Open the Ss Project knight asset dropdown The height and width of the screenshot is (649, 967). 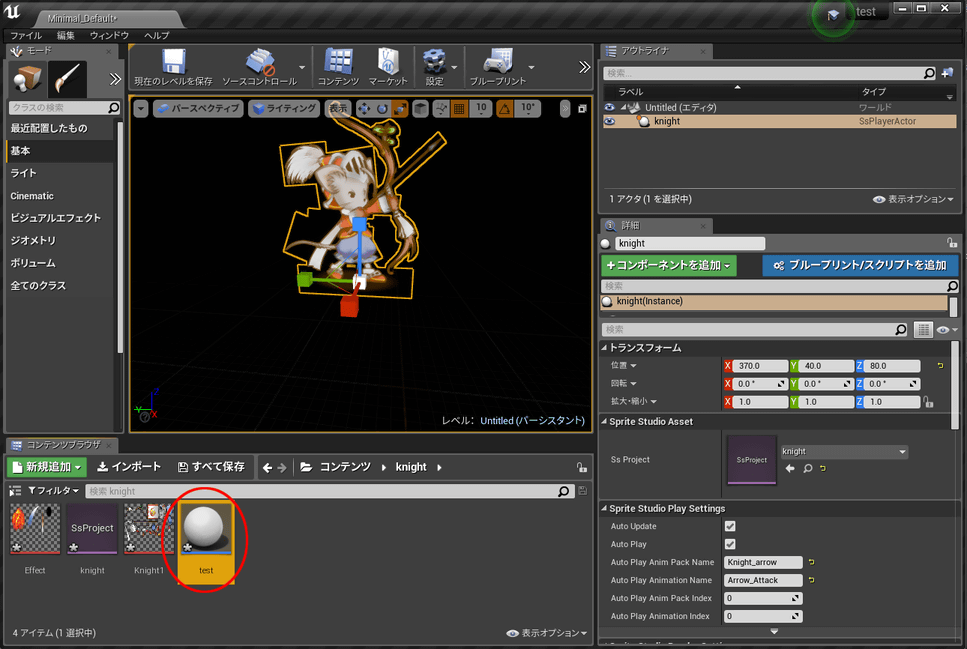pos(844,452)
